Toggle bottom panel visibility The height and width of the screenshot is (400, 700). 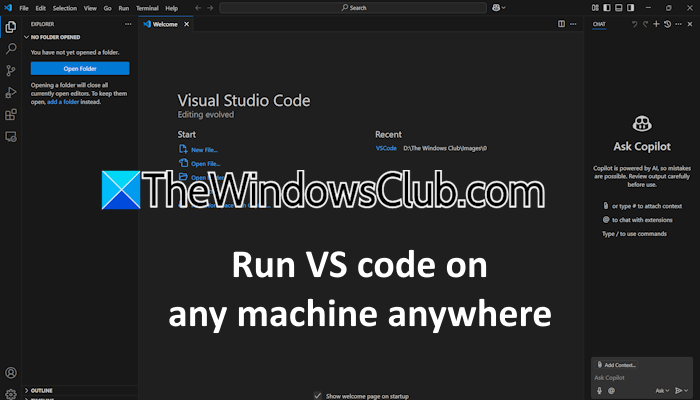619,8
